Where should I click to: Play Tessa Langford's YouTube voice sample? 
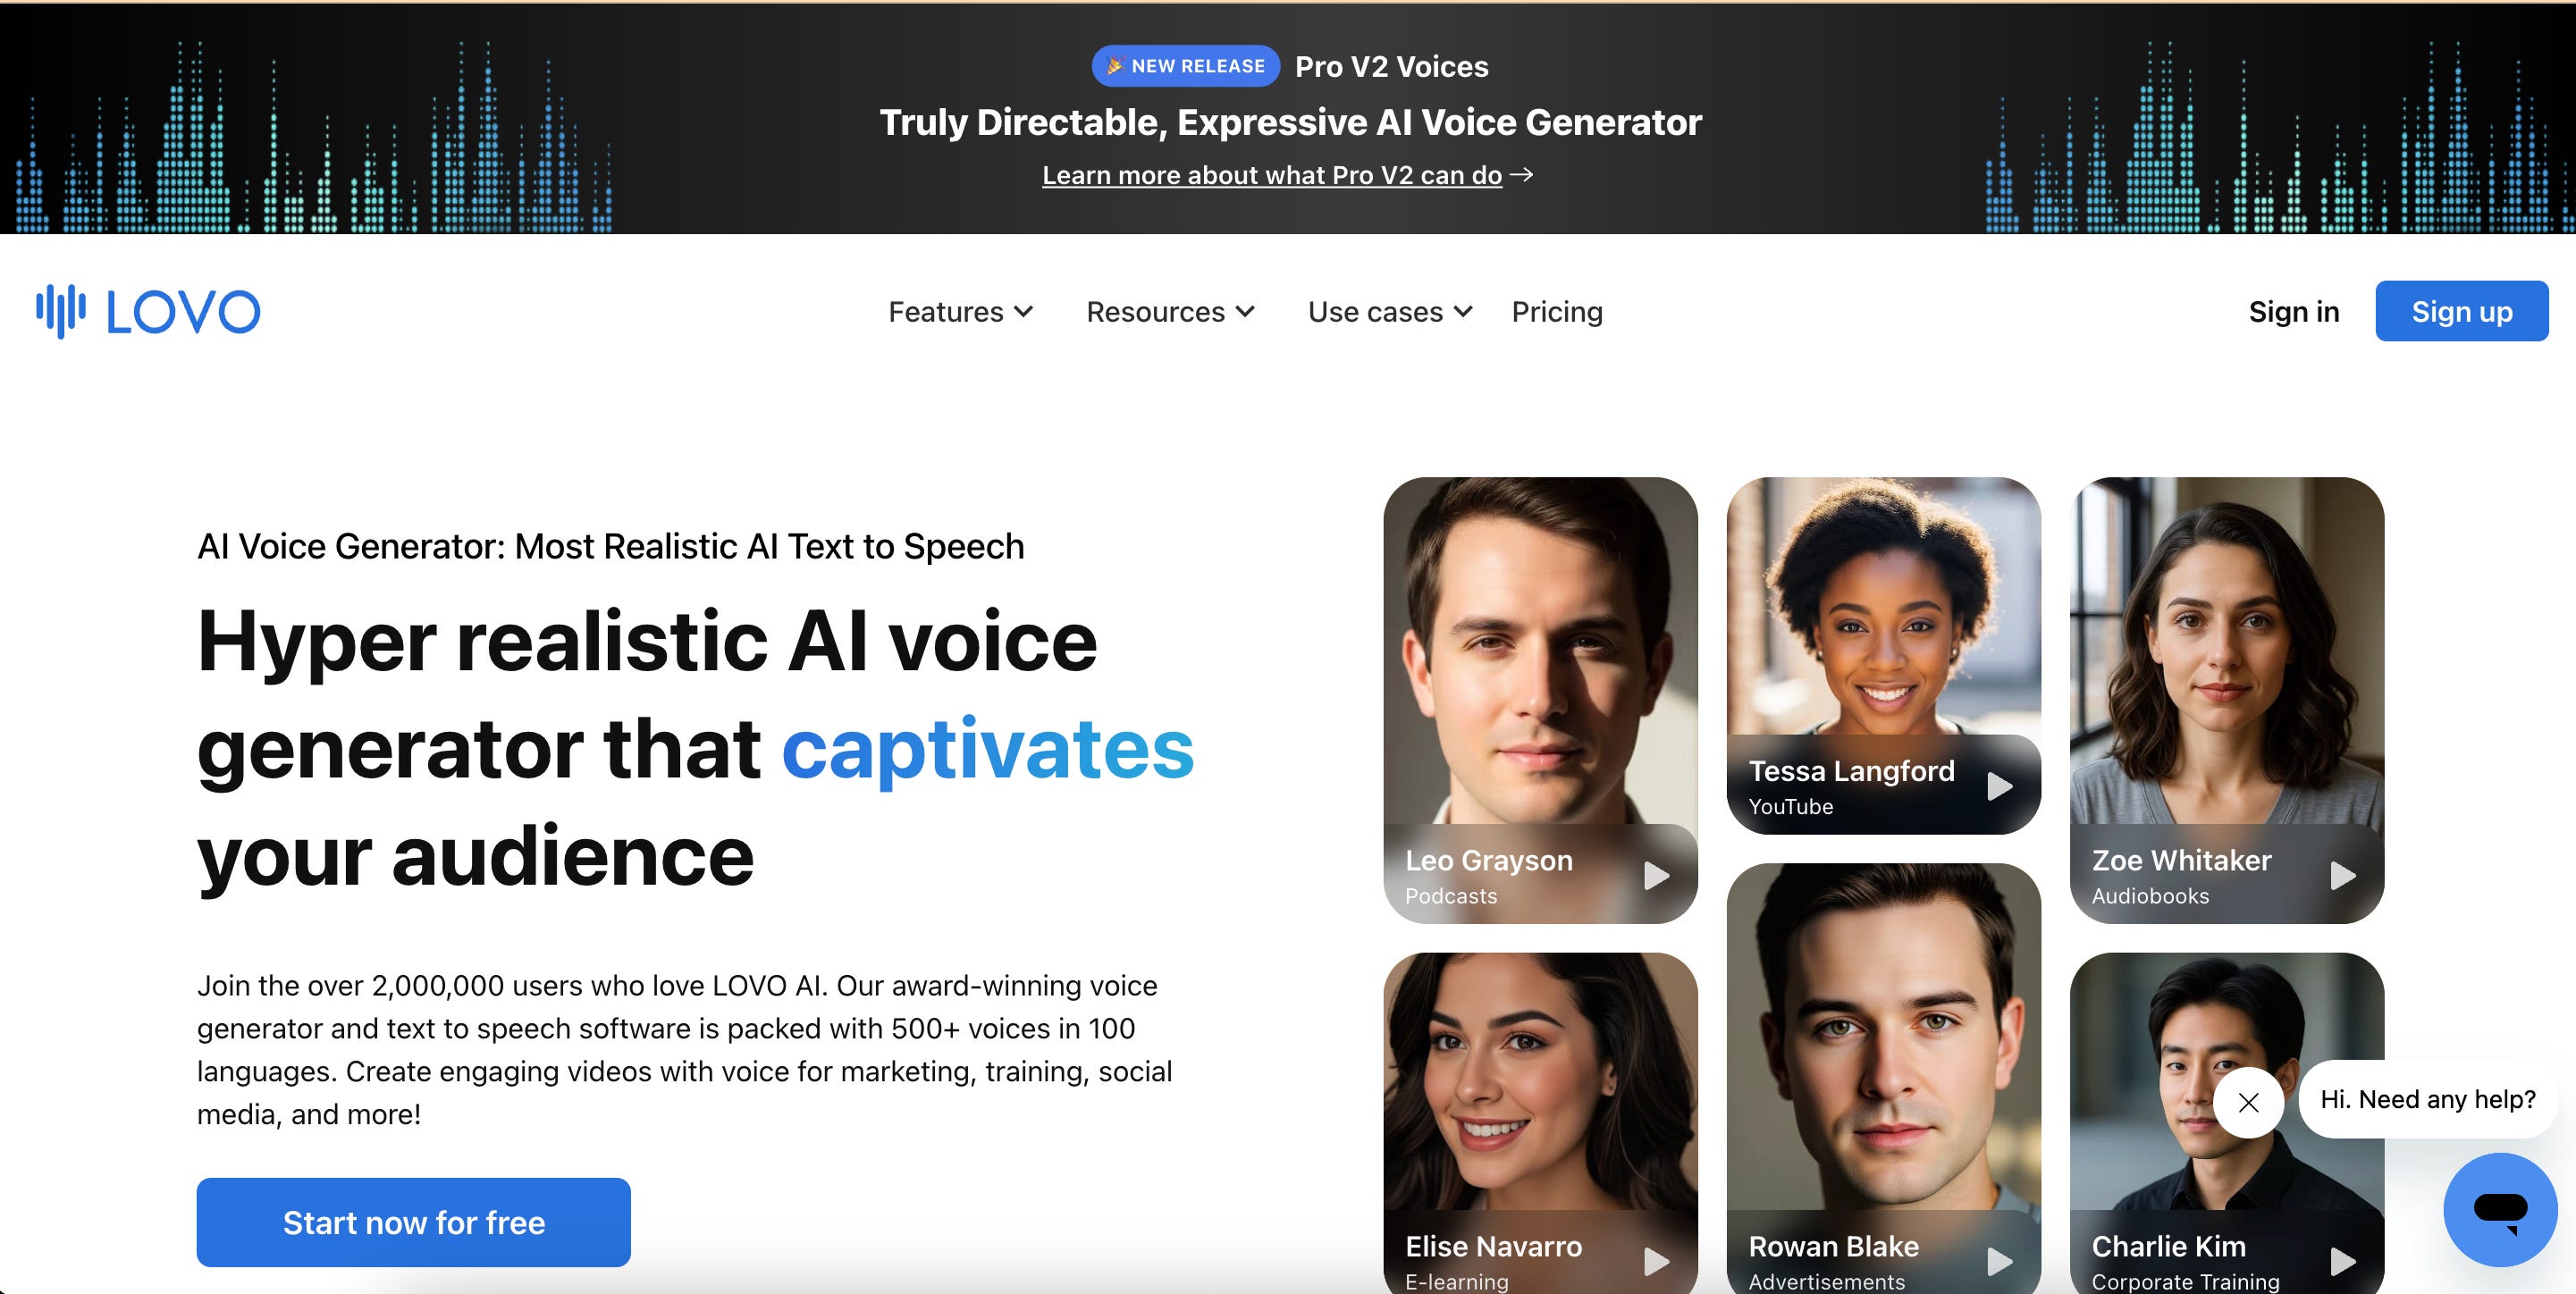click(1999, 786)
